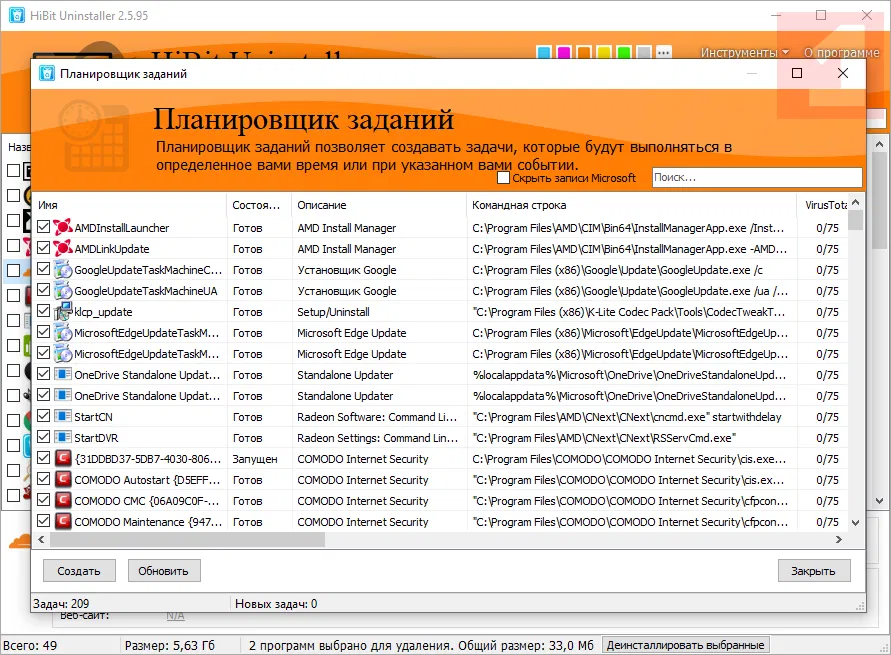This screenshot has width=891, height=655.
Task: Click the klcp_update task icon
Action: pos(63,311)
